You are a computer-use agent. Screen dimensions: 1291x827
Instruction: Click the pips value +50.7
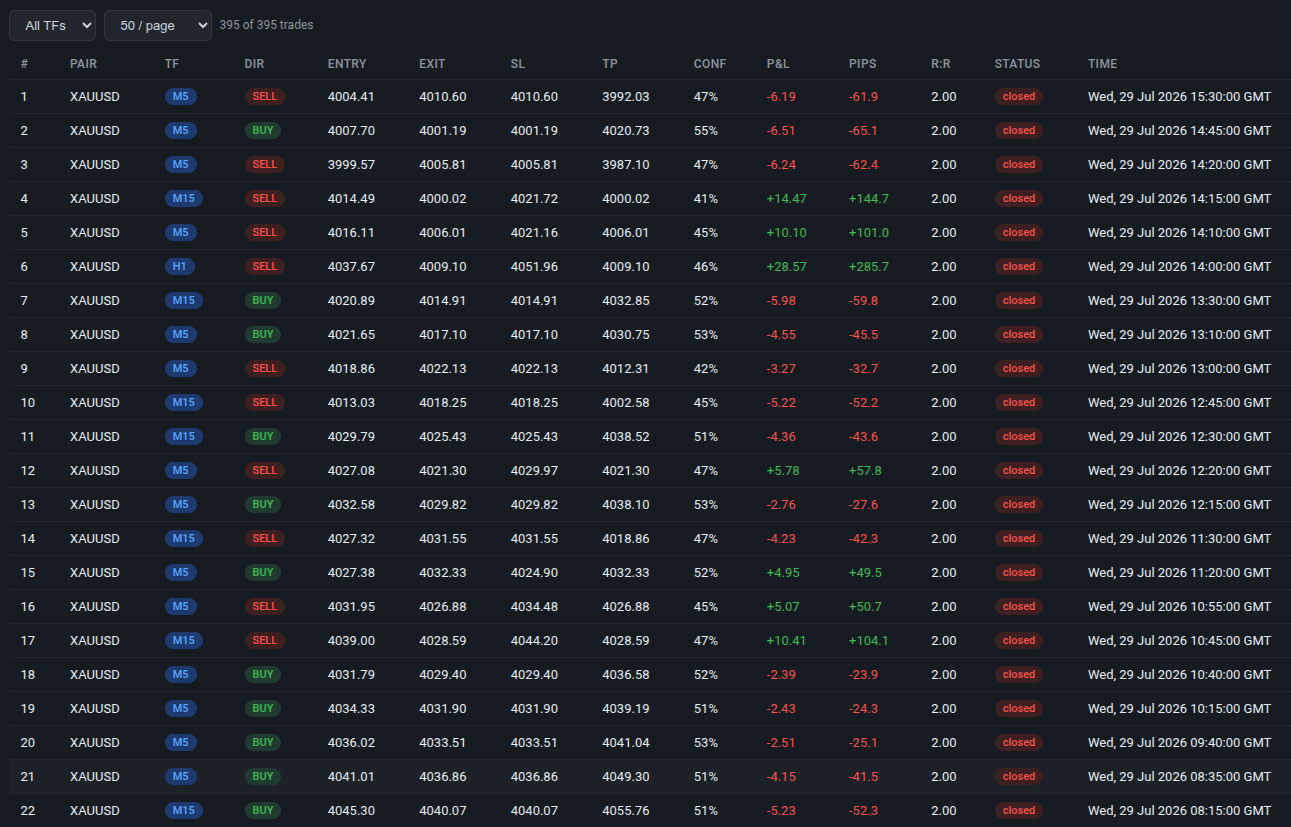(865, 607)
